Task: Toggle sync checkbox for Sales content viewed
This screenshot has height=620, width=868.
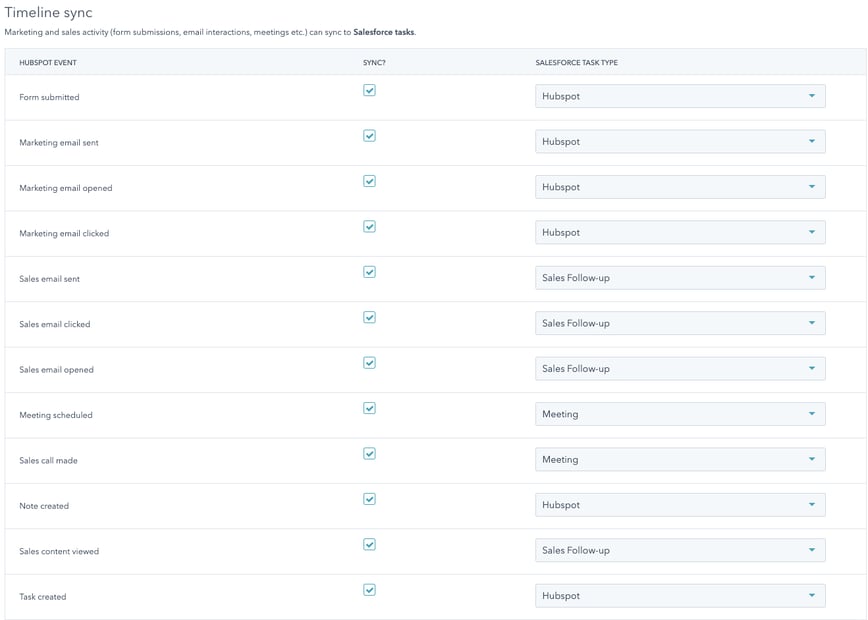Action: [369, 544]
